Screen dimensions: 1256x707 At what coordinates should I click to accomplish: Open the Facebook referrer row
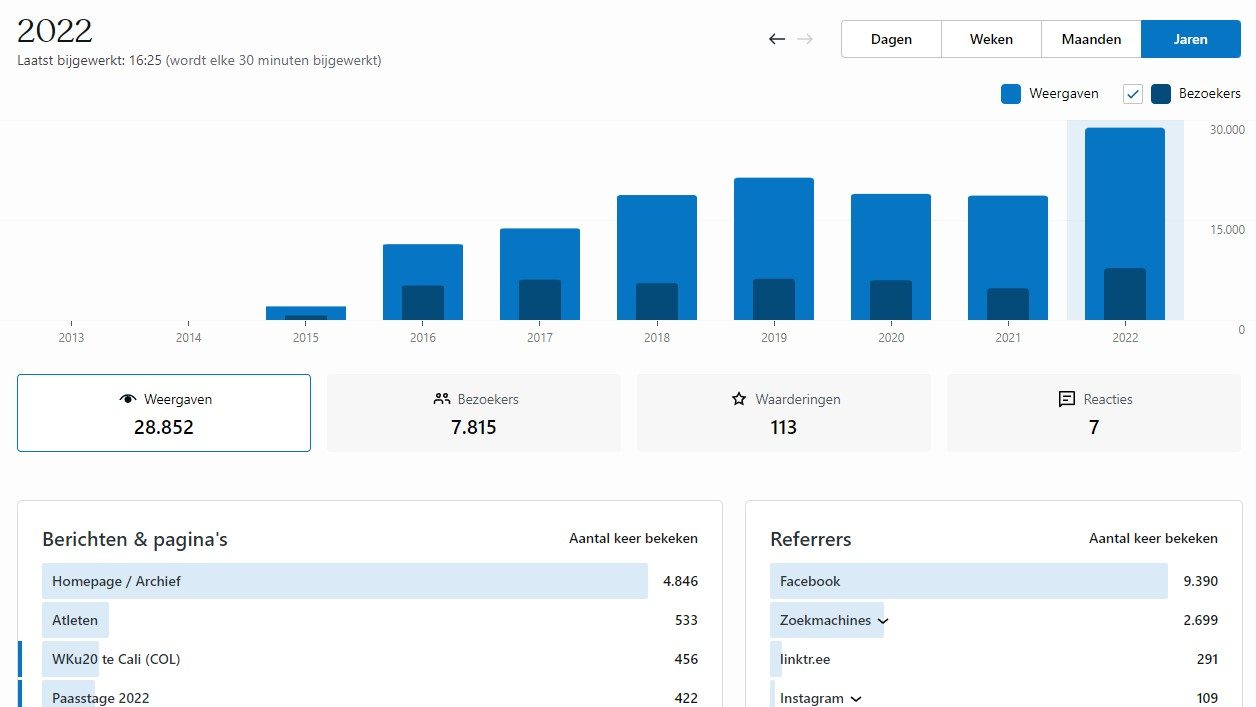[x=810, y=581]
